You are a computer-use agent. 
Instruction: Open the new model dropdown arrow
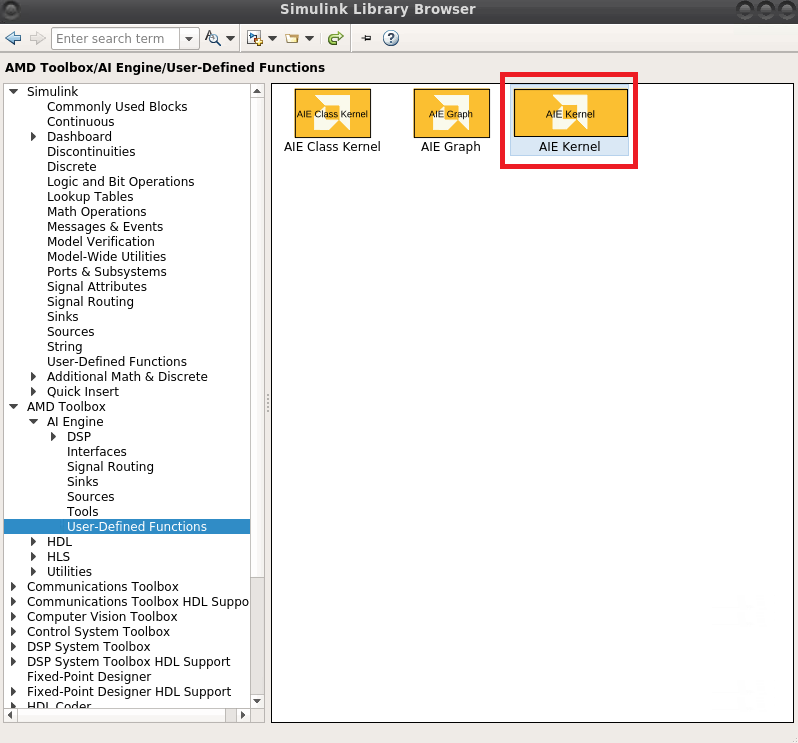click(x=272, y=39)
